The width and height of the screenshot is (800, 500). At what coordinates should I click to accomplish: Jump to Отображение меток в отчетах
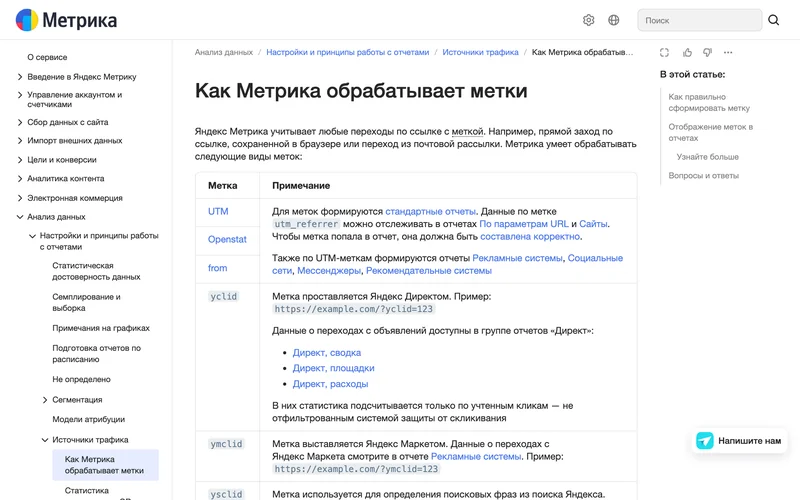(711, 132)
